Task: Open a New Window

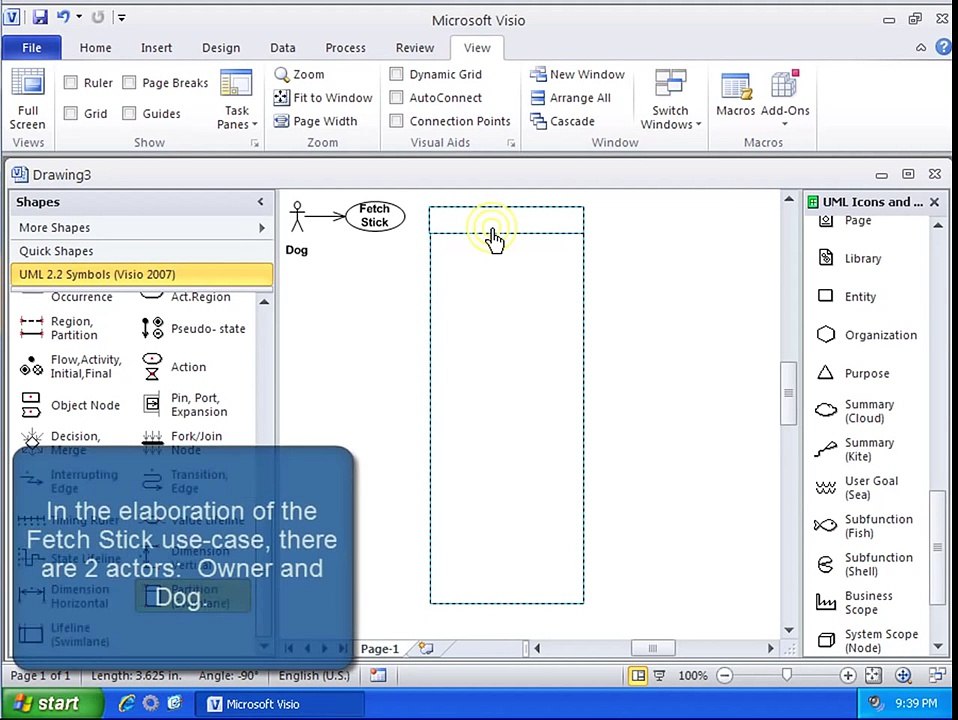Action: pyautogui.click(x=577, y=75)
